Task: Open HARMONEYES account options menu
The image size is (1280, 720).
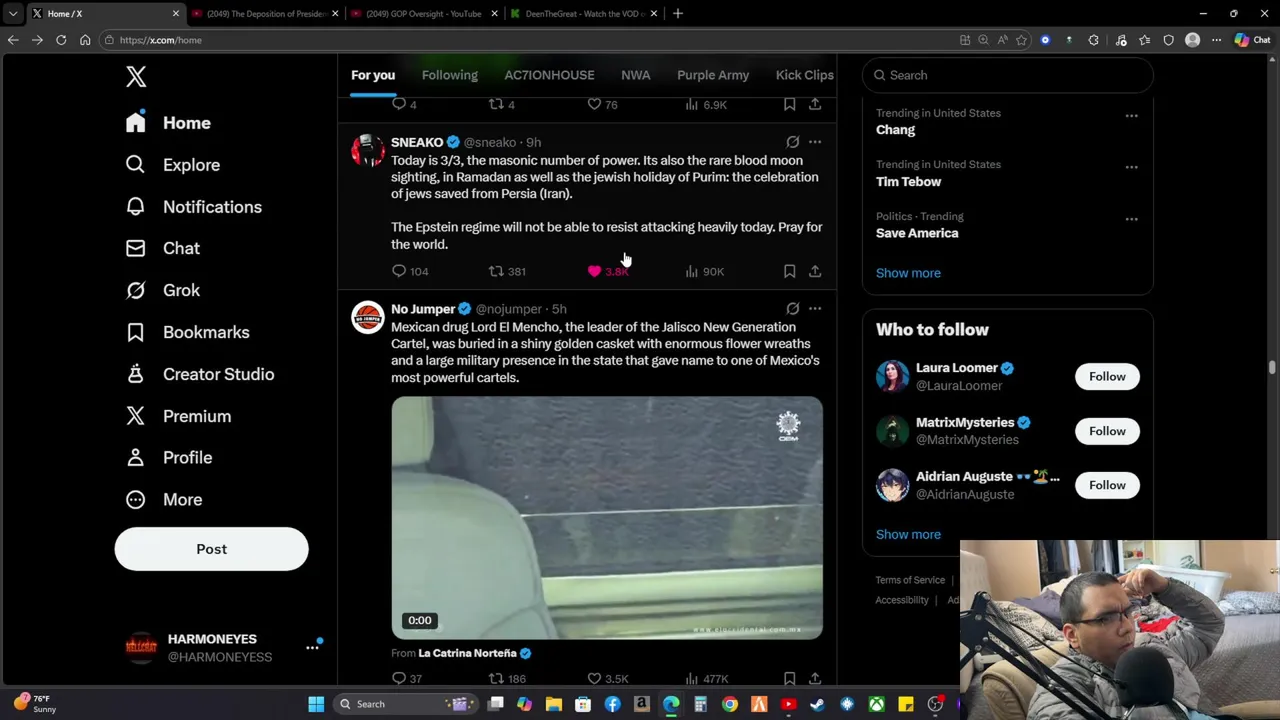Action: 312,647
